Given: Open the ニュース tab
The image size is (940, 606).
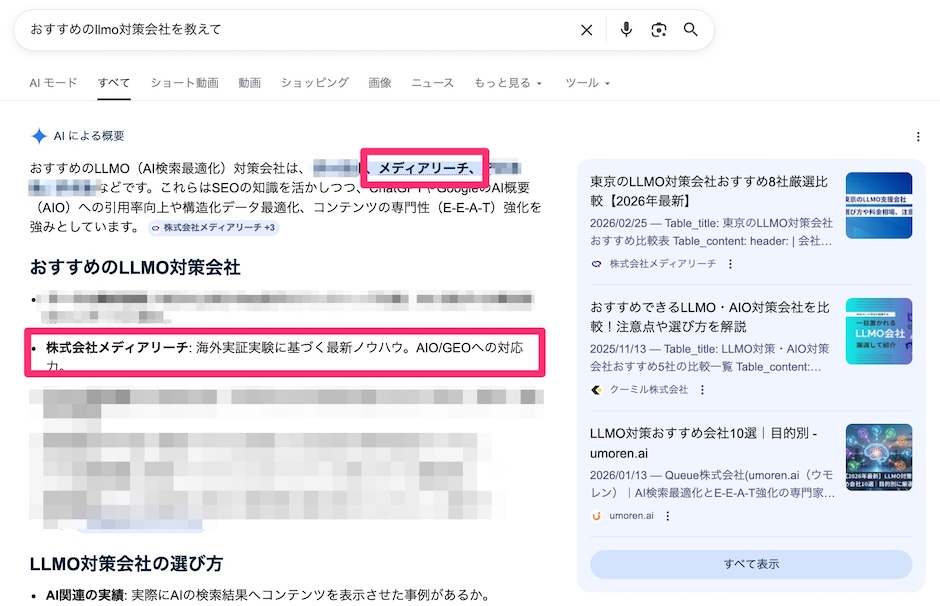Looking at the screenshot, I should (x=432, y=83).
